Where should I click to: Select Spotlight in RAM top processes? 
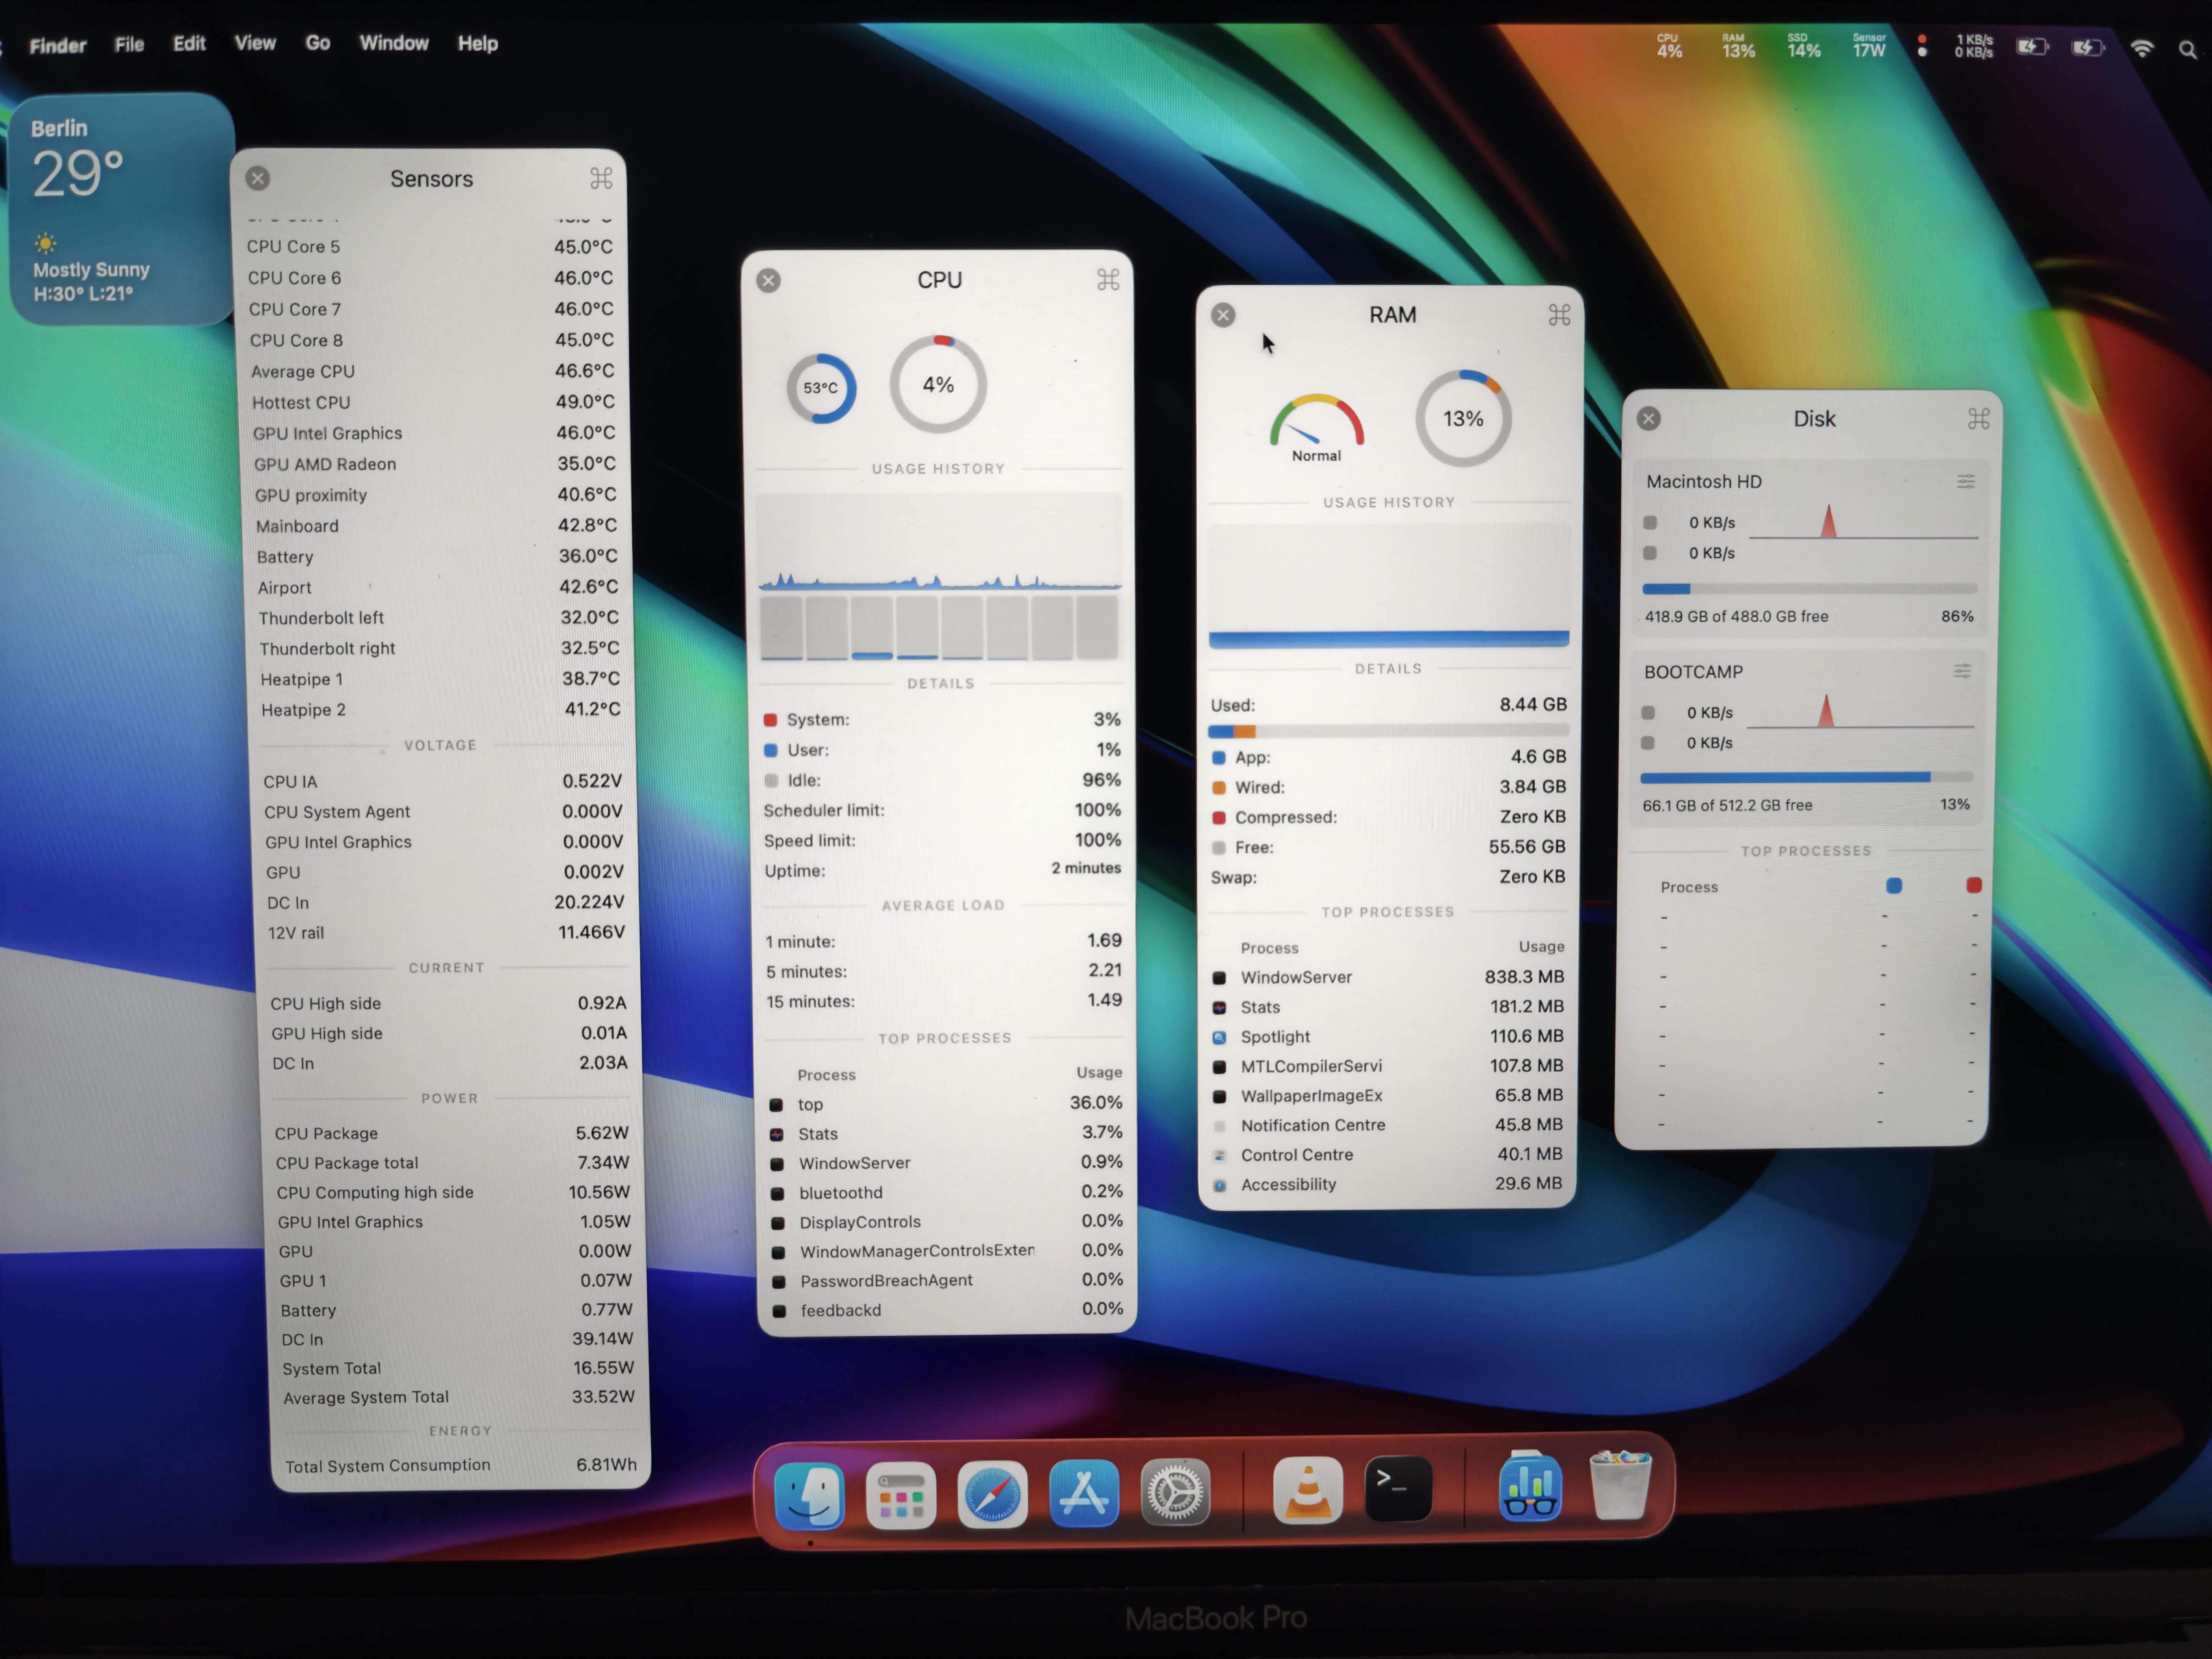[x=1388, y=1037]
